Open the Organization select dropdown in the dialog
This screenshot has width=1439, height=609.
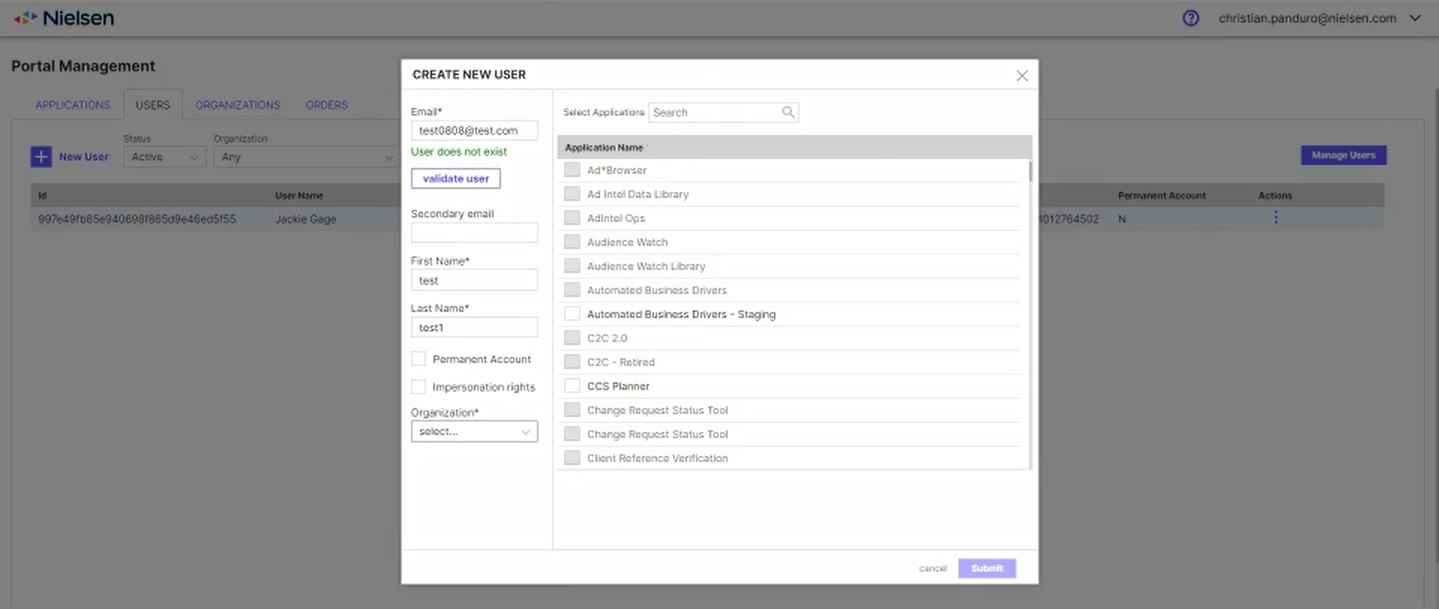point(474,431)
